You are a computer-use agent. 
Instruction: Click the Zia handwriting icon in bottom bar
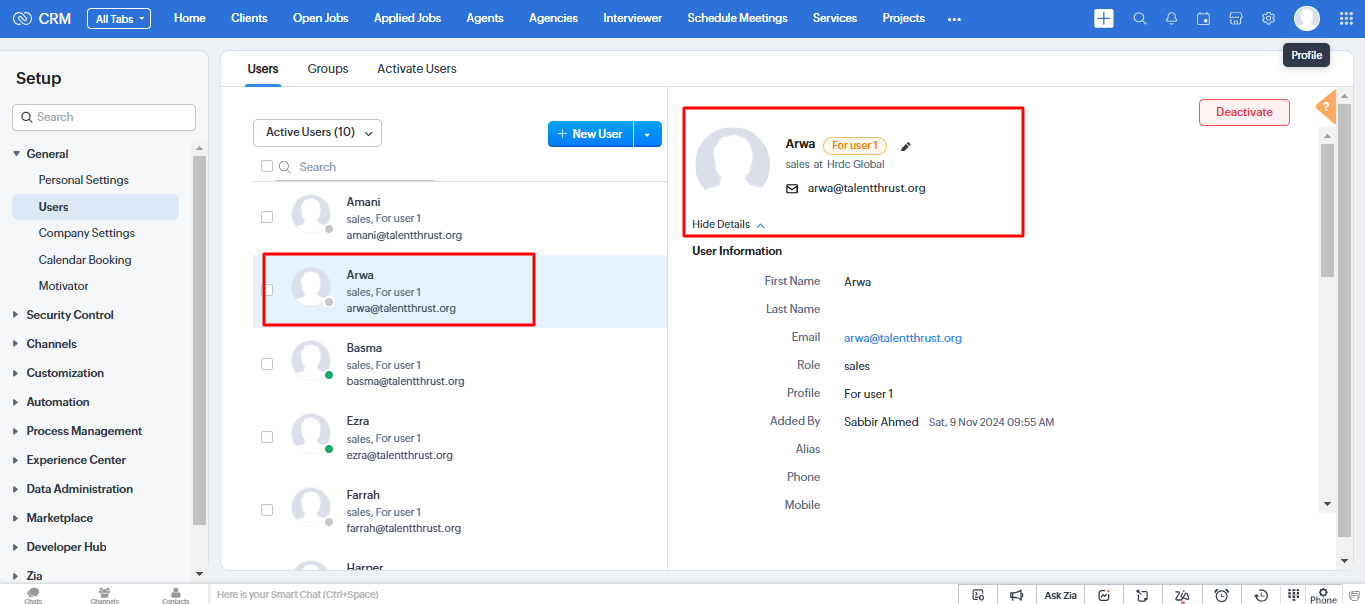click(x=1182, y=595)
